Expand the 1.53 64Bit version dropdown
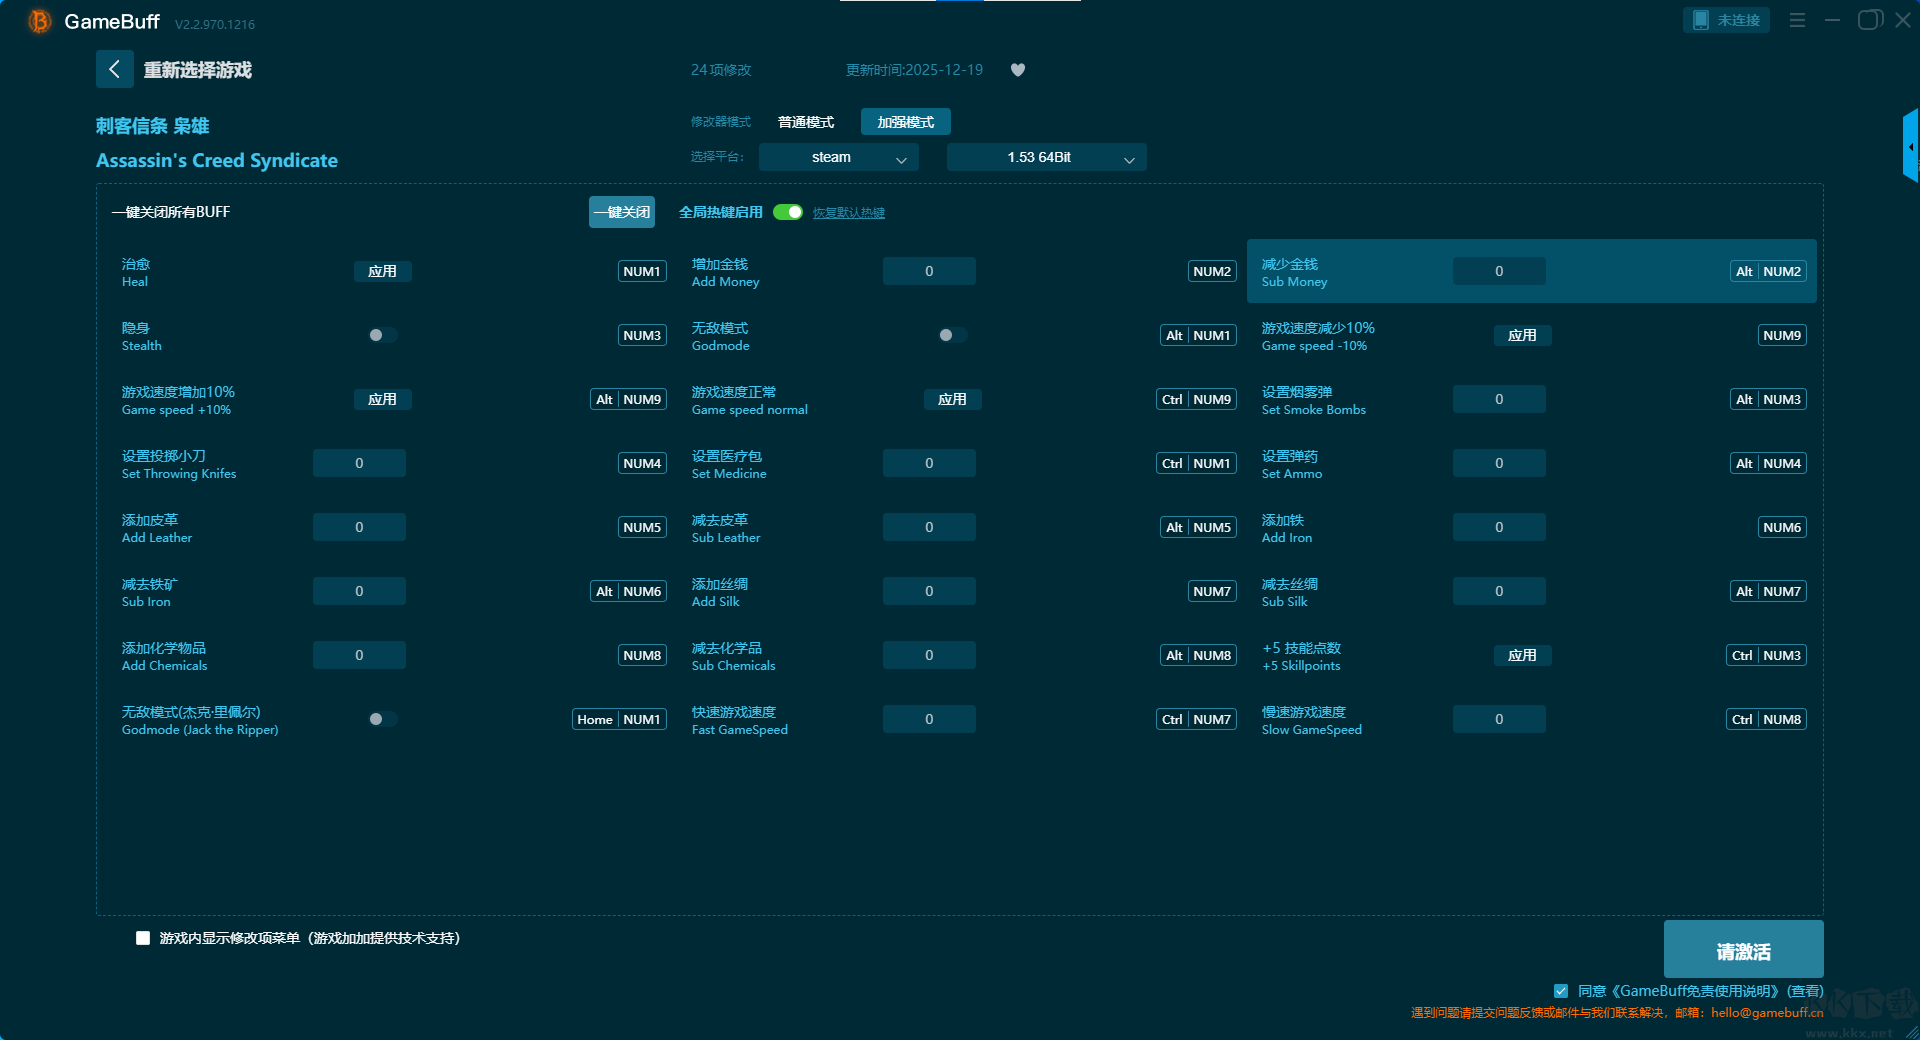Viewport: 1920px width, 1040px height. tap(1046, 157)
